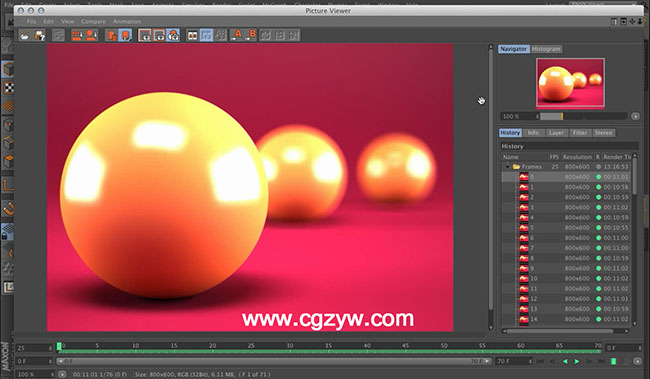Select frame 10 row in History list
This screenshot has height=379, width=650.
pyautogui.click(x=566, y=279)
